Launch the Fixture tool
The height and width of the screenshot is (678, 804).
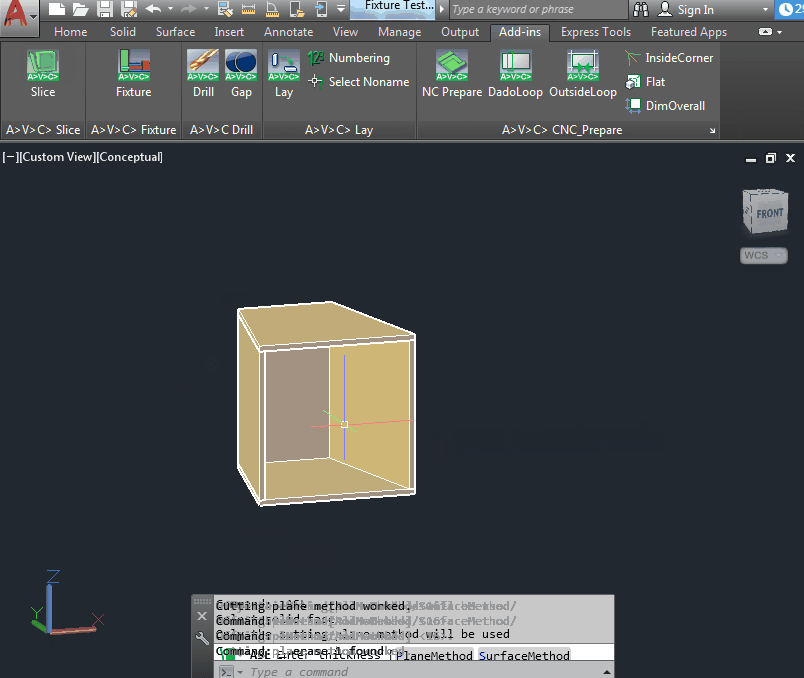coord(133,73)
